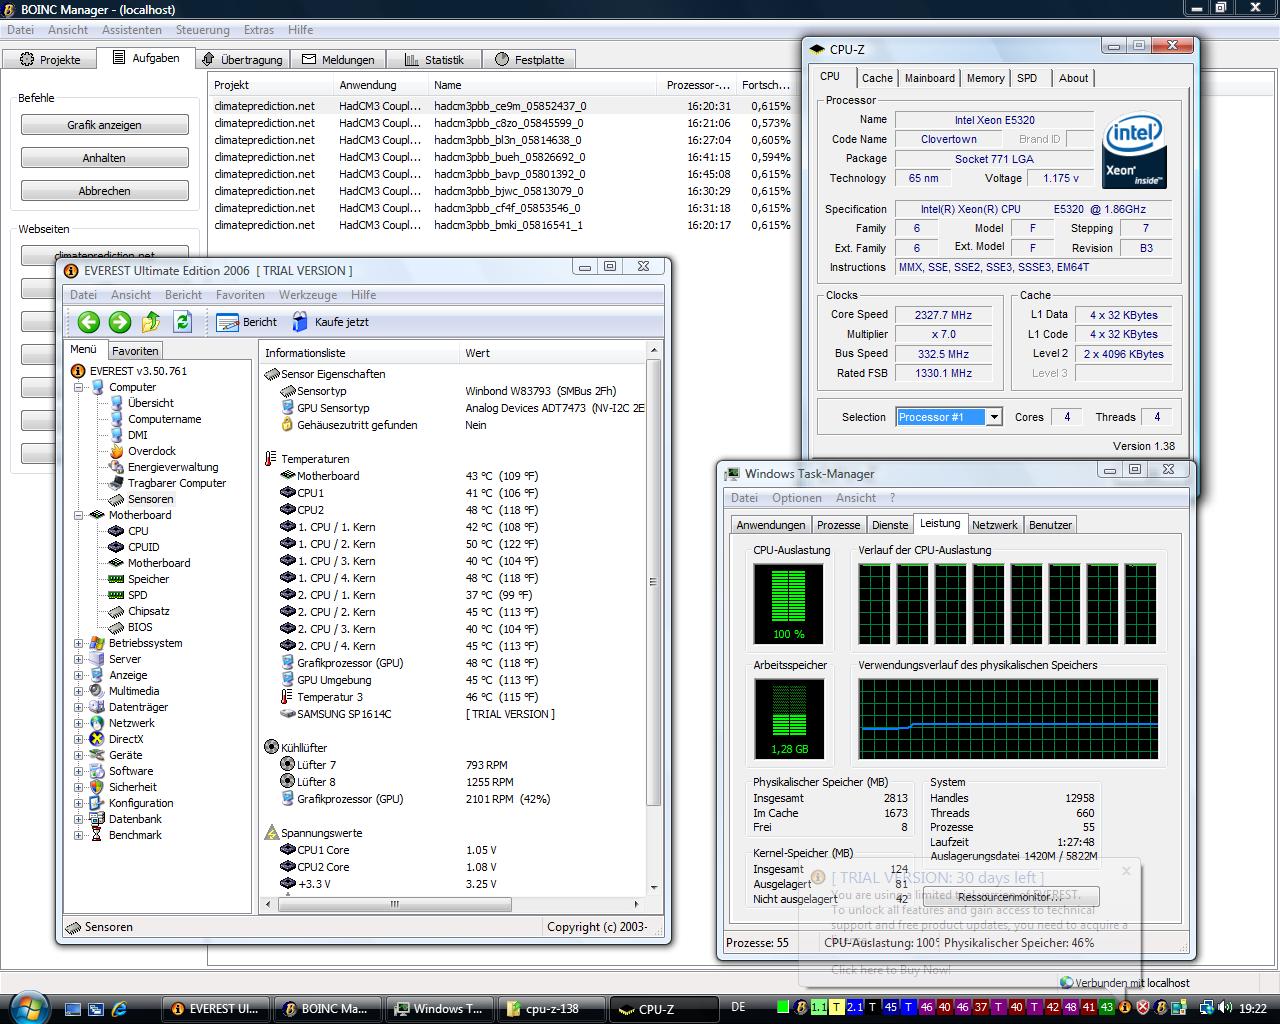The image size is (1280, 1024).
Task: Switch to the Mainboard tab in CPU-Z
Action: coord(929,78)
